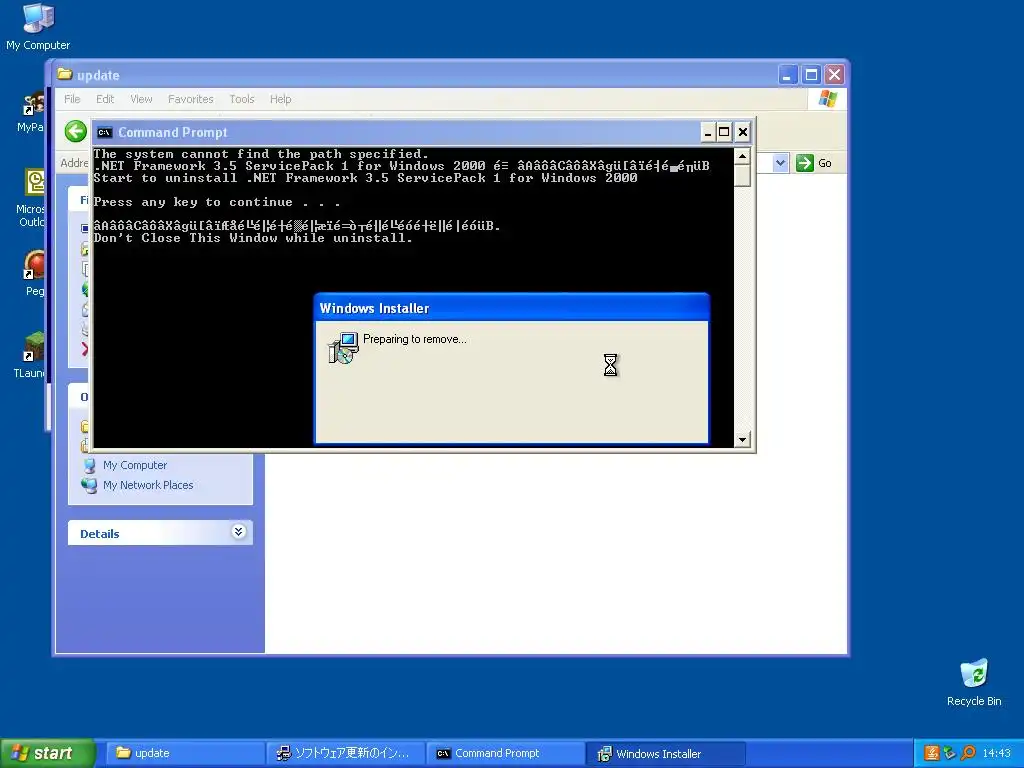
Task: Expand the Details panel chevron
Action: pos(238,532)
